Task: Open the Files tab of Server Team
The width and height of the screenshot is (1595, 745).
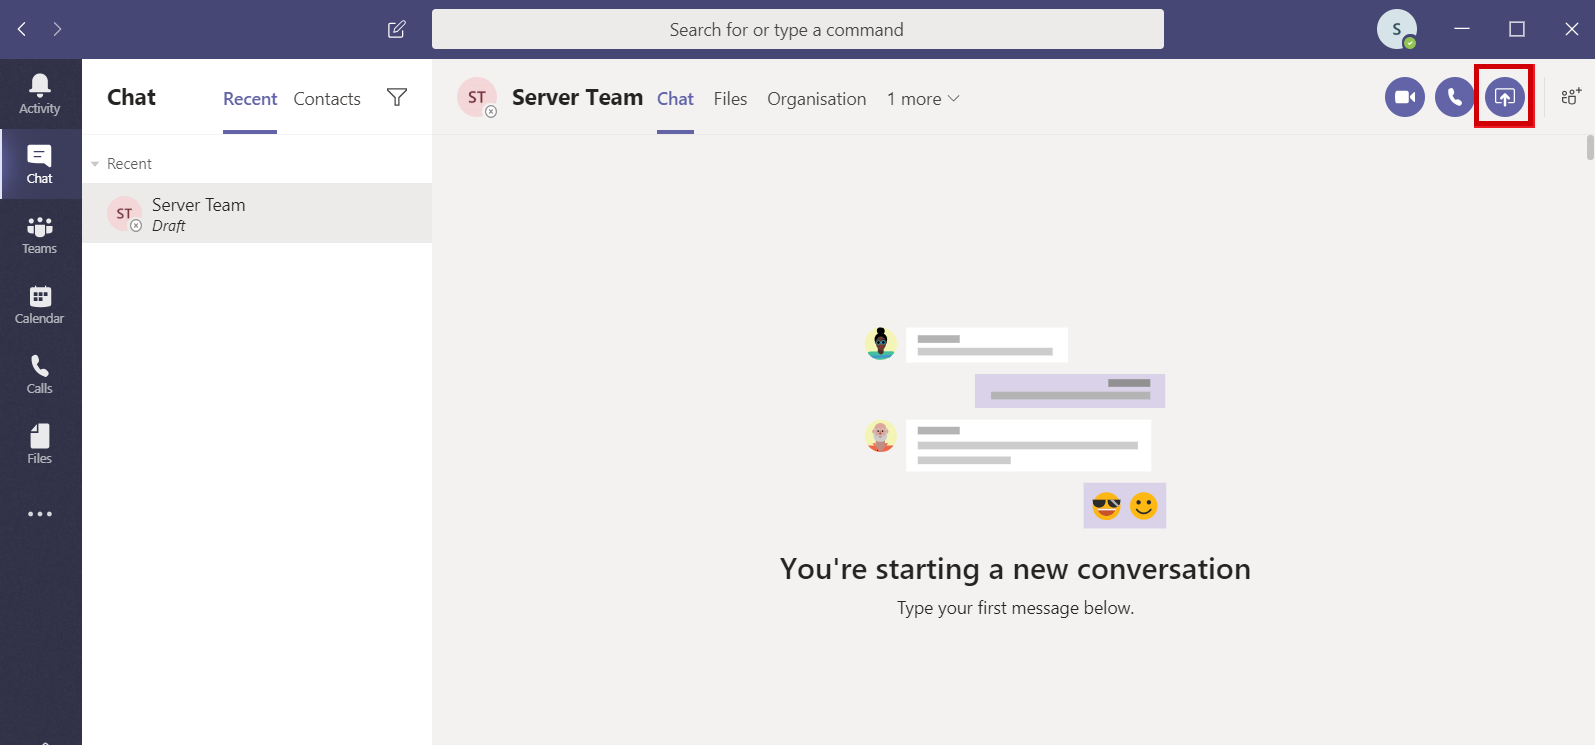Action: point(730,99)
